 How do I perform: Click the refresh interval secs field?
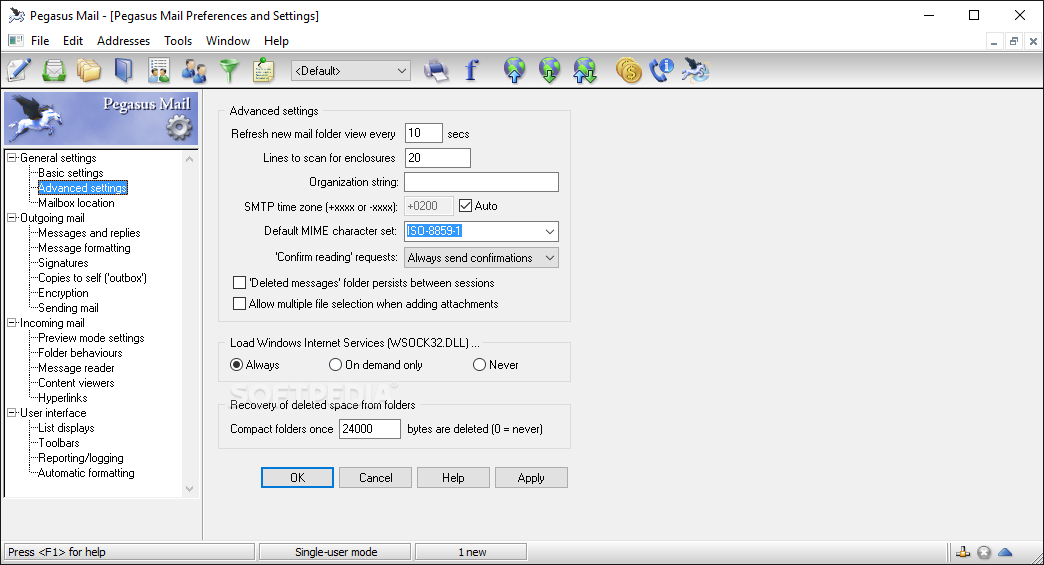[x=423, y=133]
